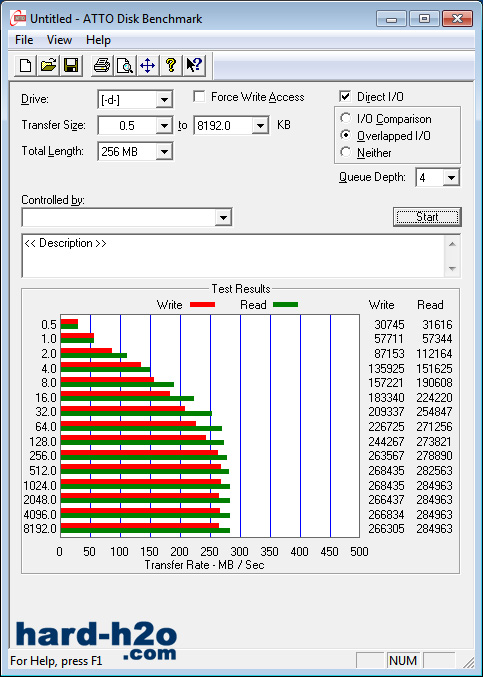Image resolution: width=483 pixels, height=677 pixels.
Task: Click write value 135925 for 4.0 KB
Action: [386, 369]
